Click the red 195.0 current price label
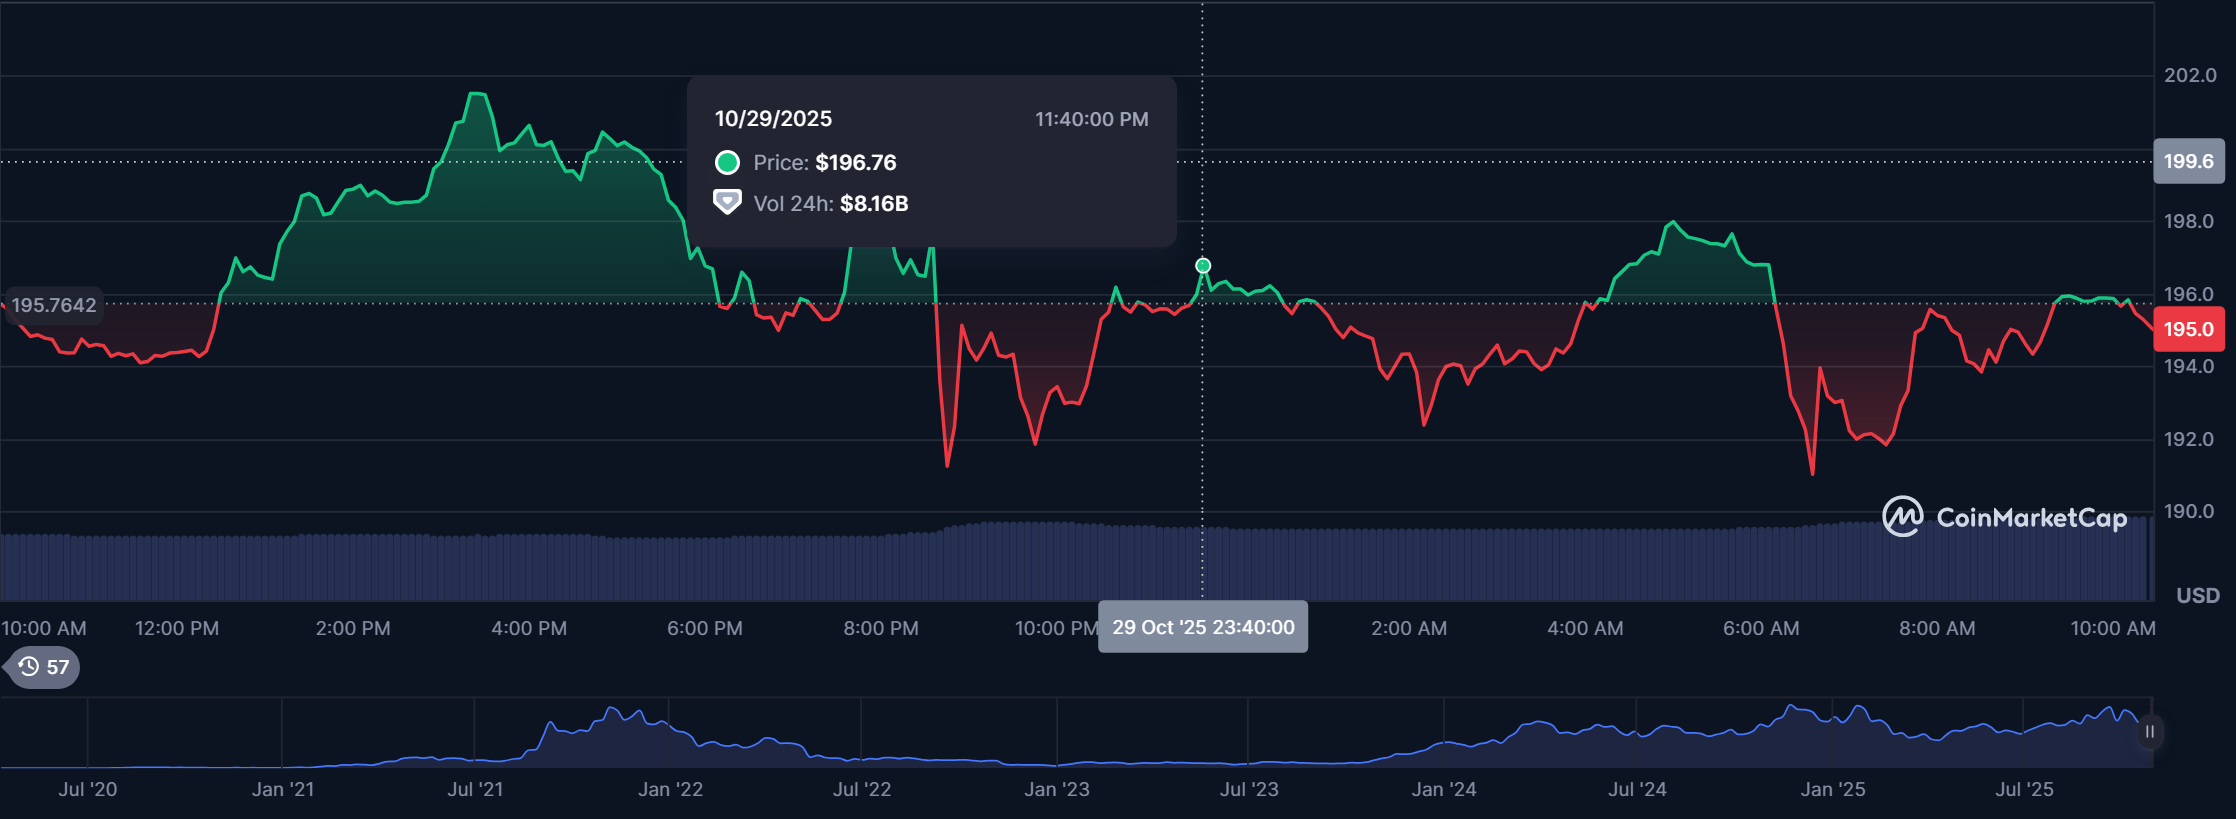This screenshot has width=2236, height=819. tap(2188, 330)
